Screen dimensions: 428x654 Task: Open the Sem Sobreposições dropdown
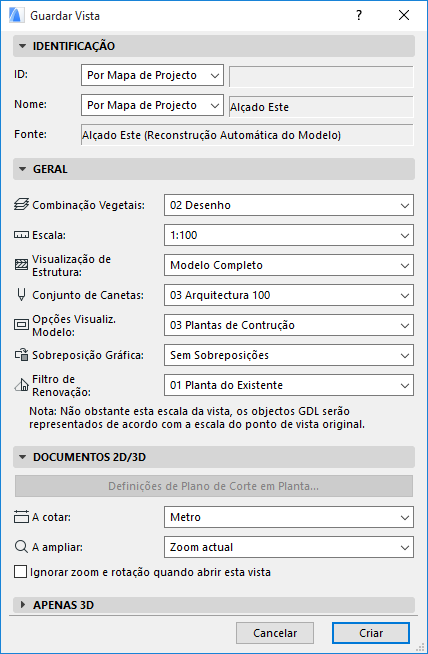(x=289, y=355)
